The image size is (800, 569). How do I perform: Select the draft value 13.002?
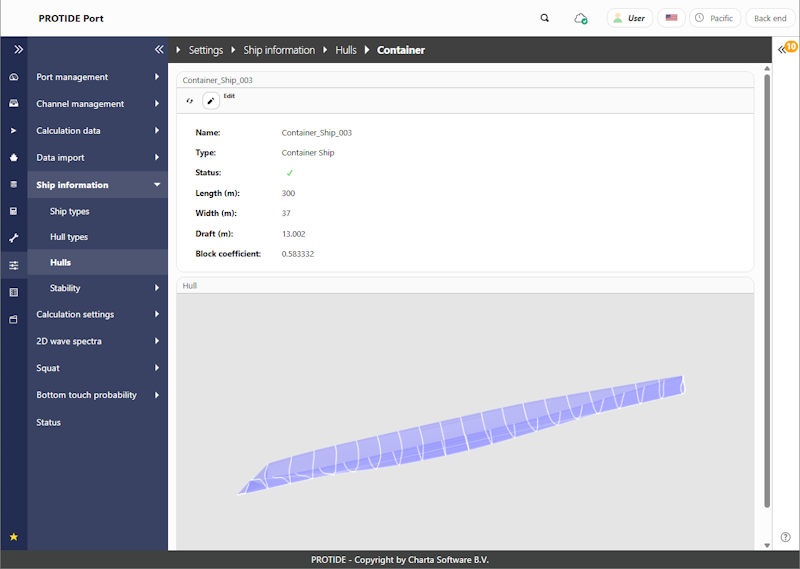click(x=293, y=234)
